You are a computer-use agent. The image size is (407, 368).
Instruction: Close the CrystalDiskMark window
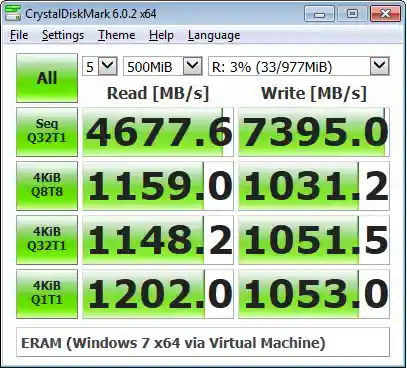[x=385, y=14]
